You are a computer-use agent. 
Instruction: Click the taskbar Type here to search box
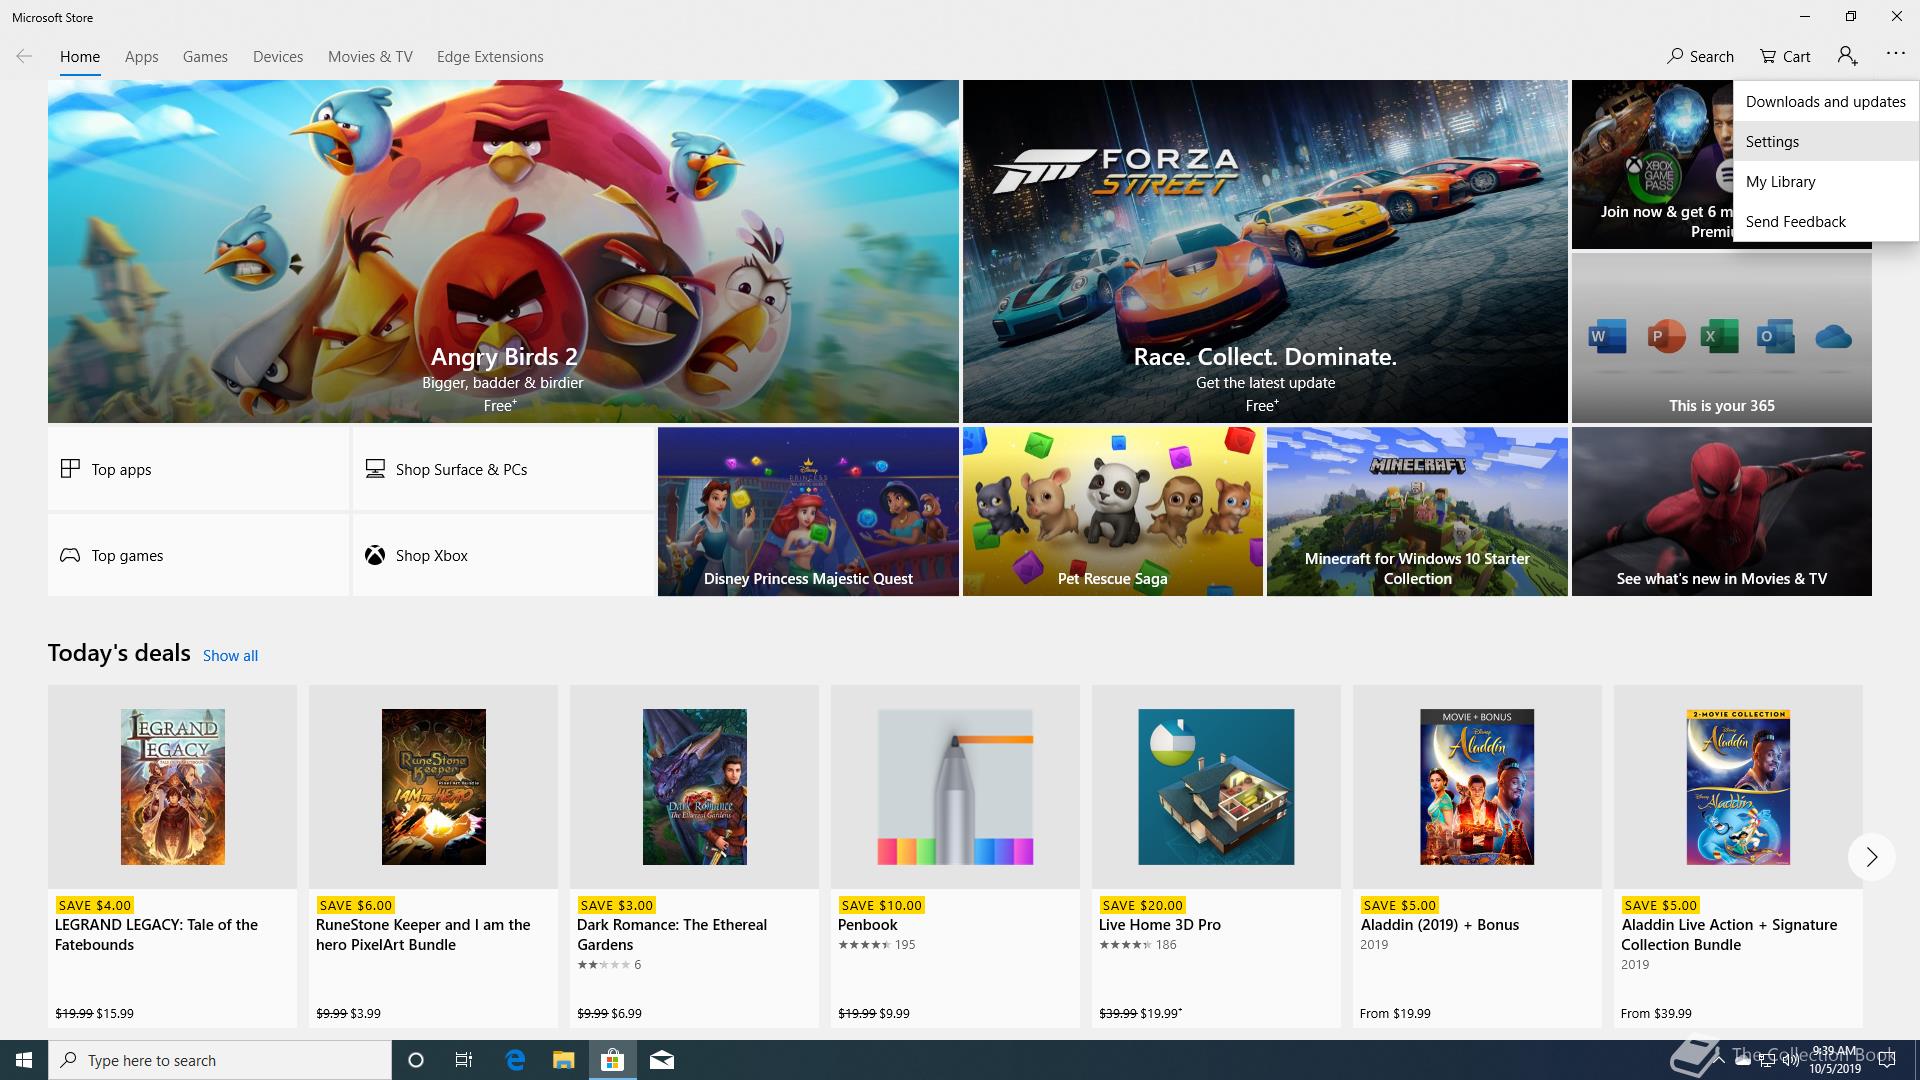(x=220, y=1060)
